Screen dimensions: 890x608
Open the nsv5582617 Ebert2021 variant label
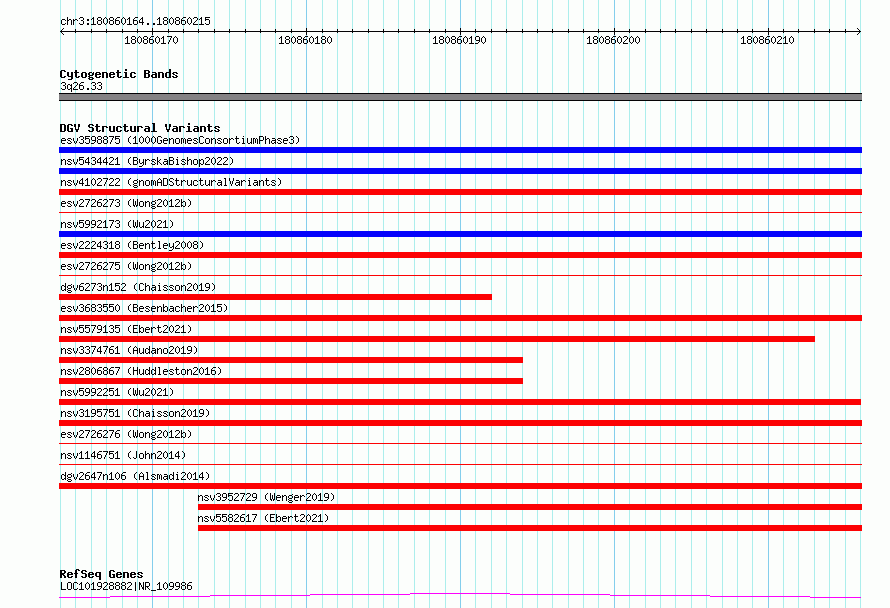click(x=263, y=518)
